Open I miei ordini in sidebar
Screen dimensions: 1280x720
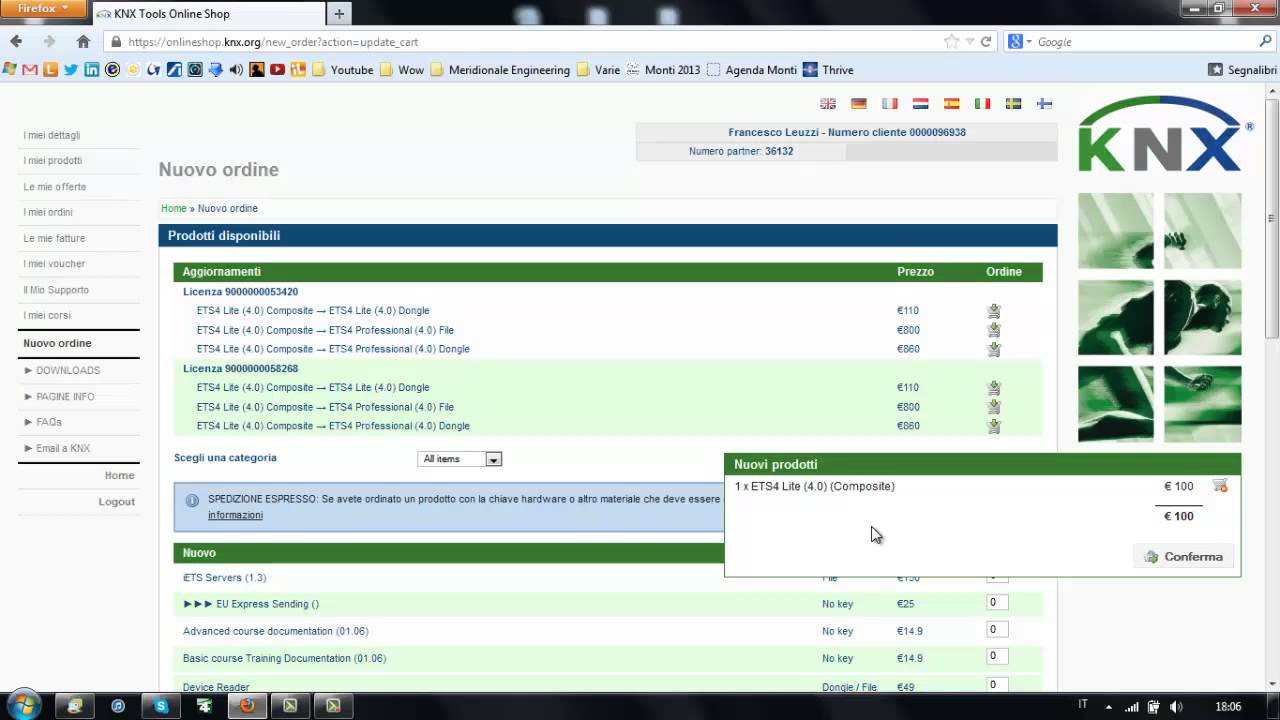tap(48, 212)
